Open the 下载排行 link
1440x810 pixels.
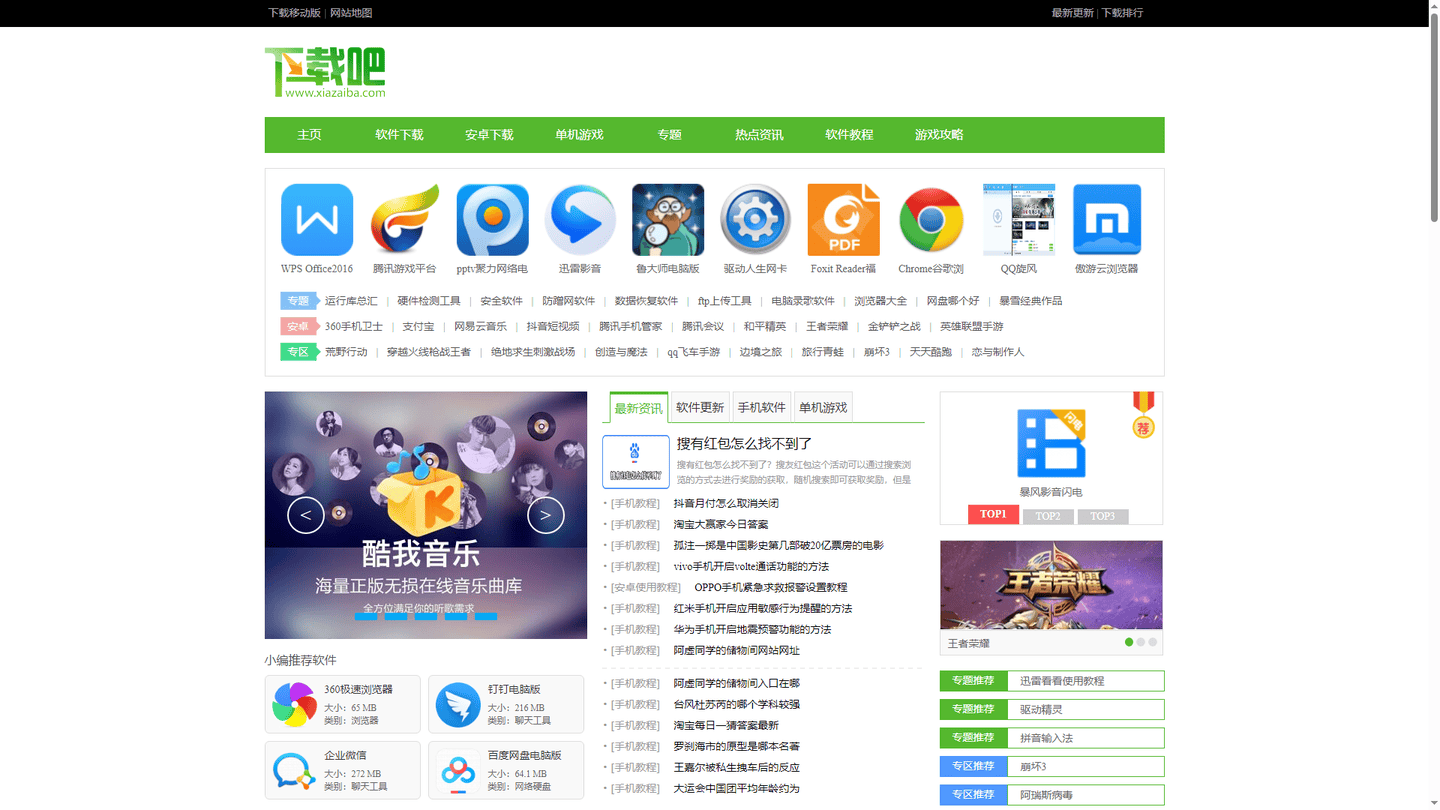tap(1122, 13)
